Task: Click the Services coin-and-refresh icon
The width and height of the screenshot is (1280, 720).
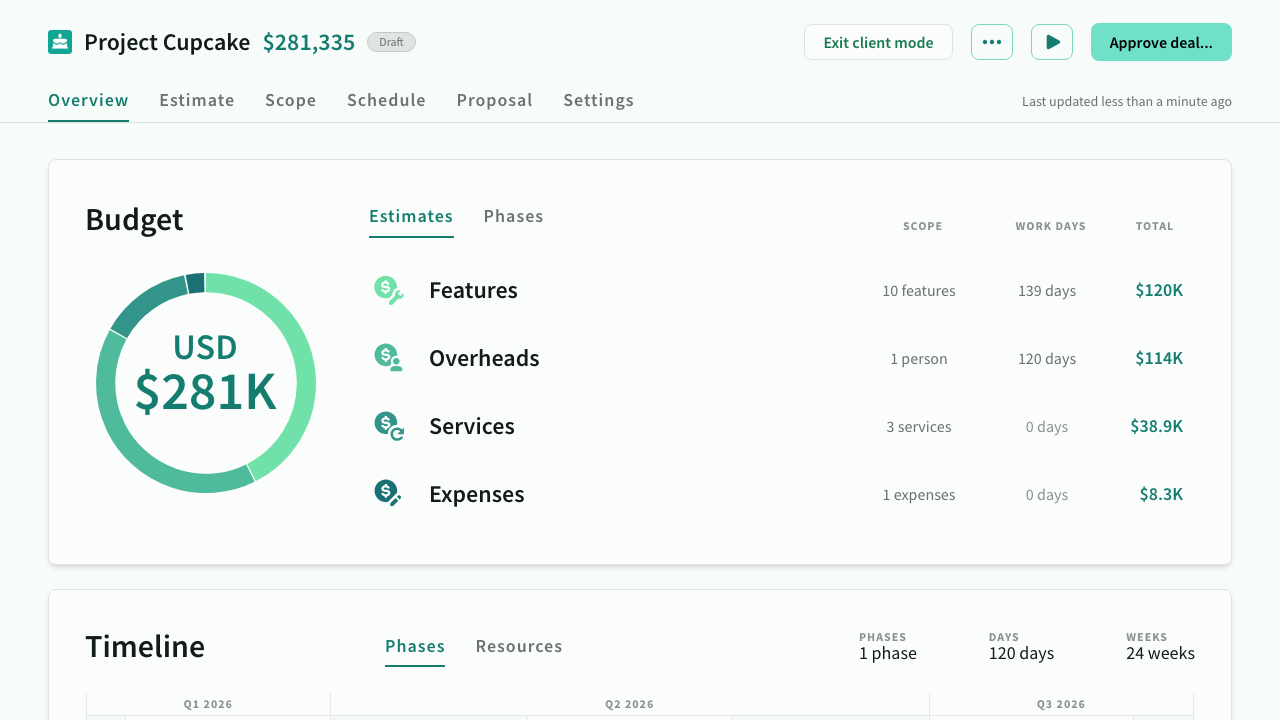Action: [x=388, y=425]
